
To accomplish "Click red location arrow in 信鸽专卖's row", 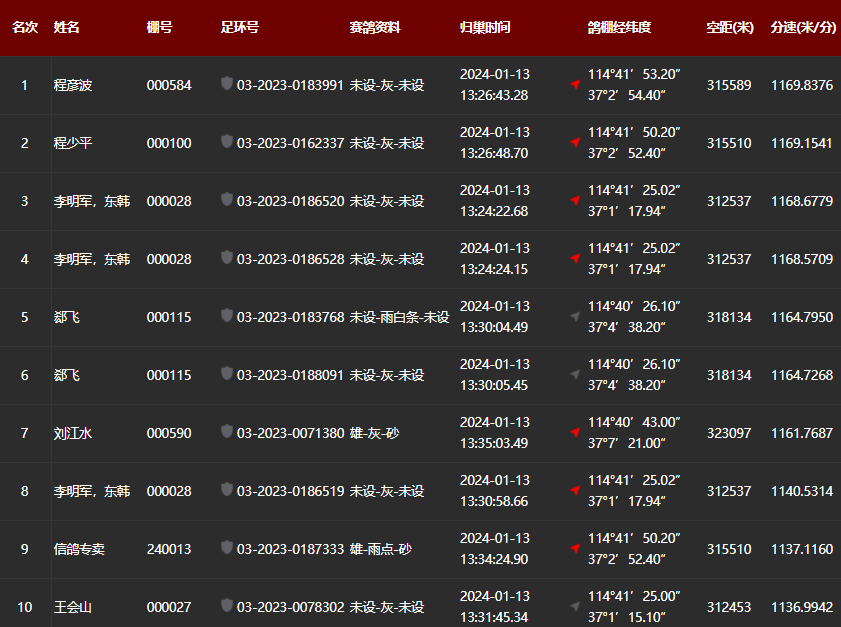I will click(575, 549).
